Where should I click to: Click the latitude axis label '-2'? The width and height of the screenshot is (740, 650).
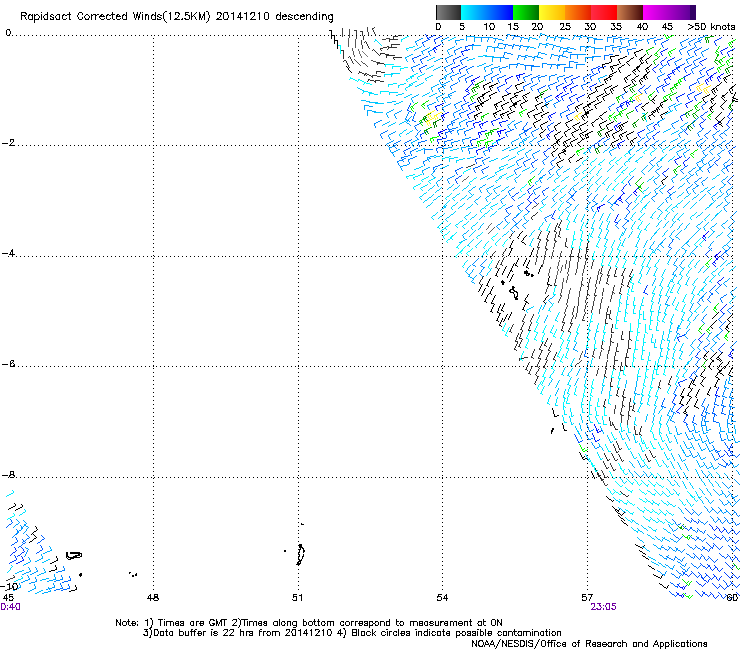click(8, 143)
